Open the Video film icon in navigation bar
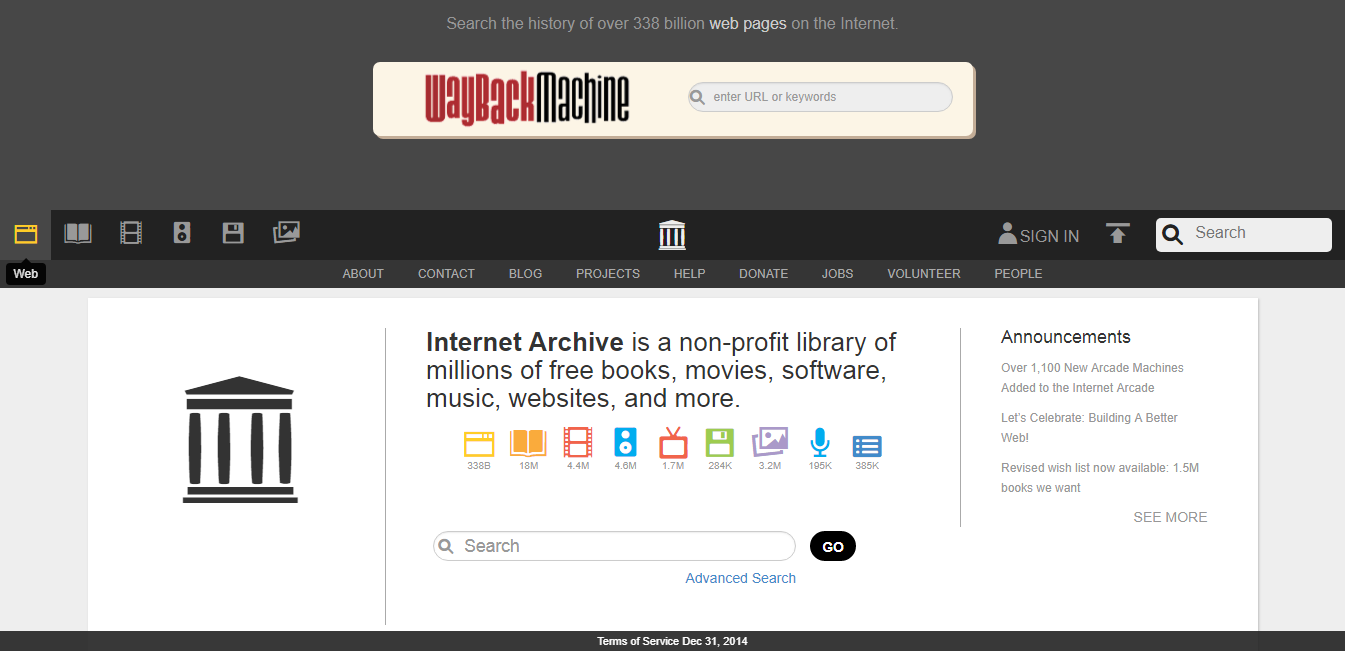The height and width of the screenshot is (651, 1345). (x=131, y=233)
